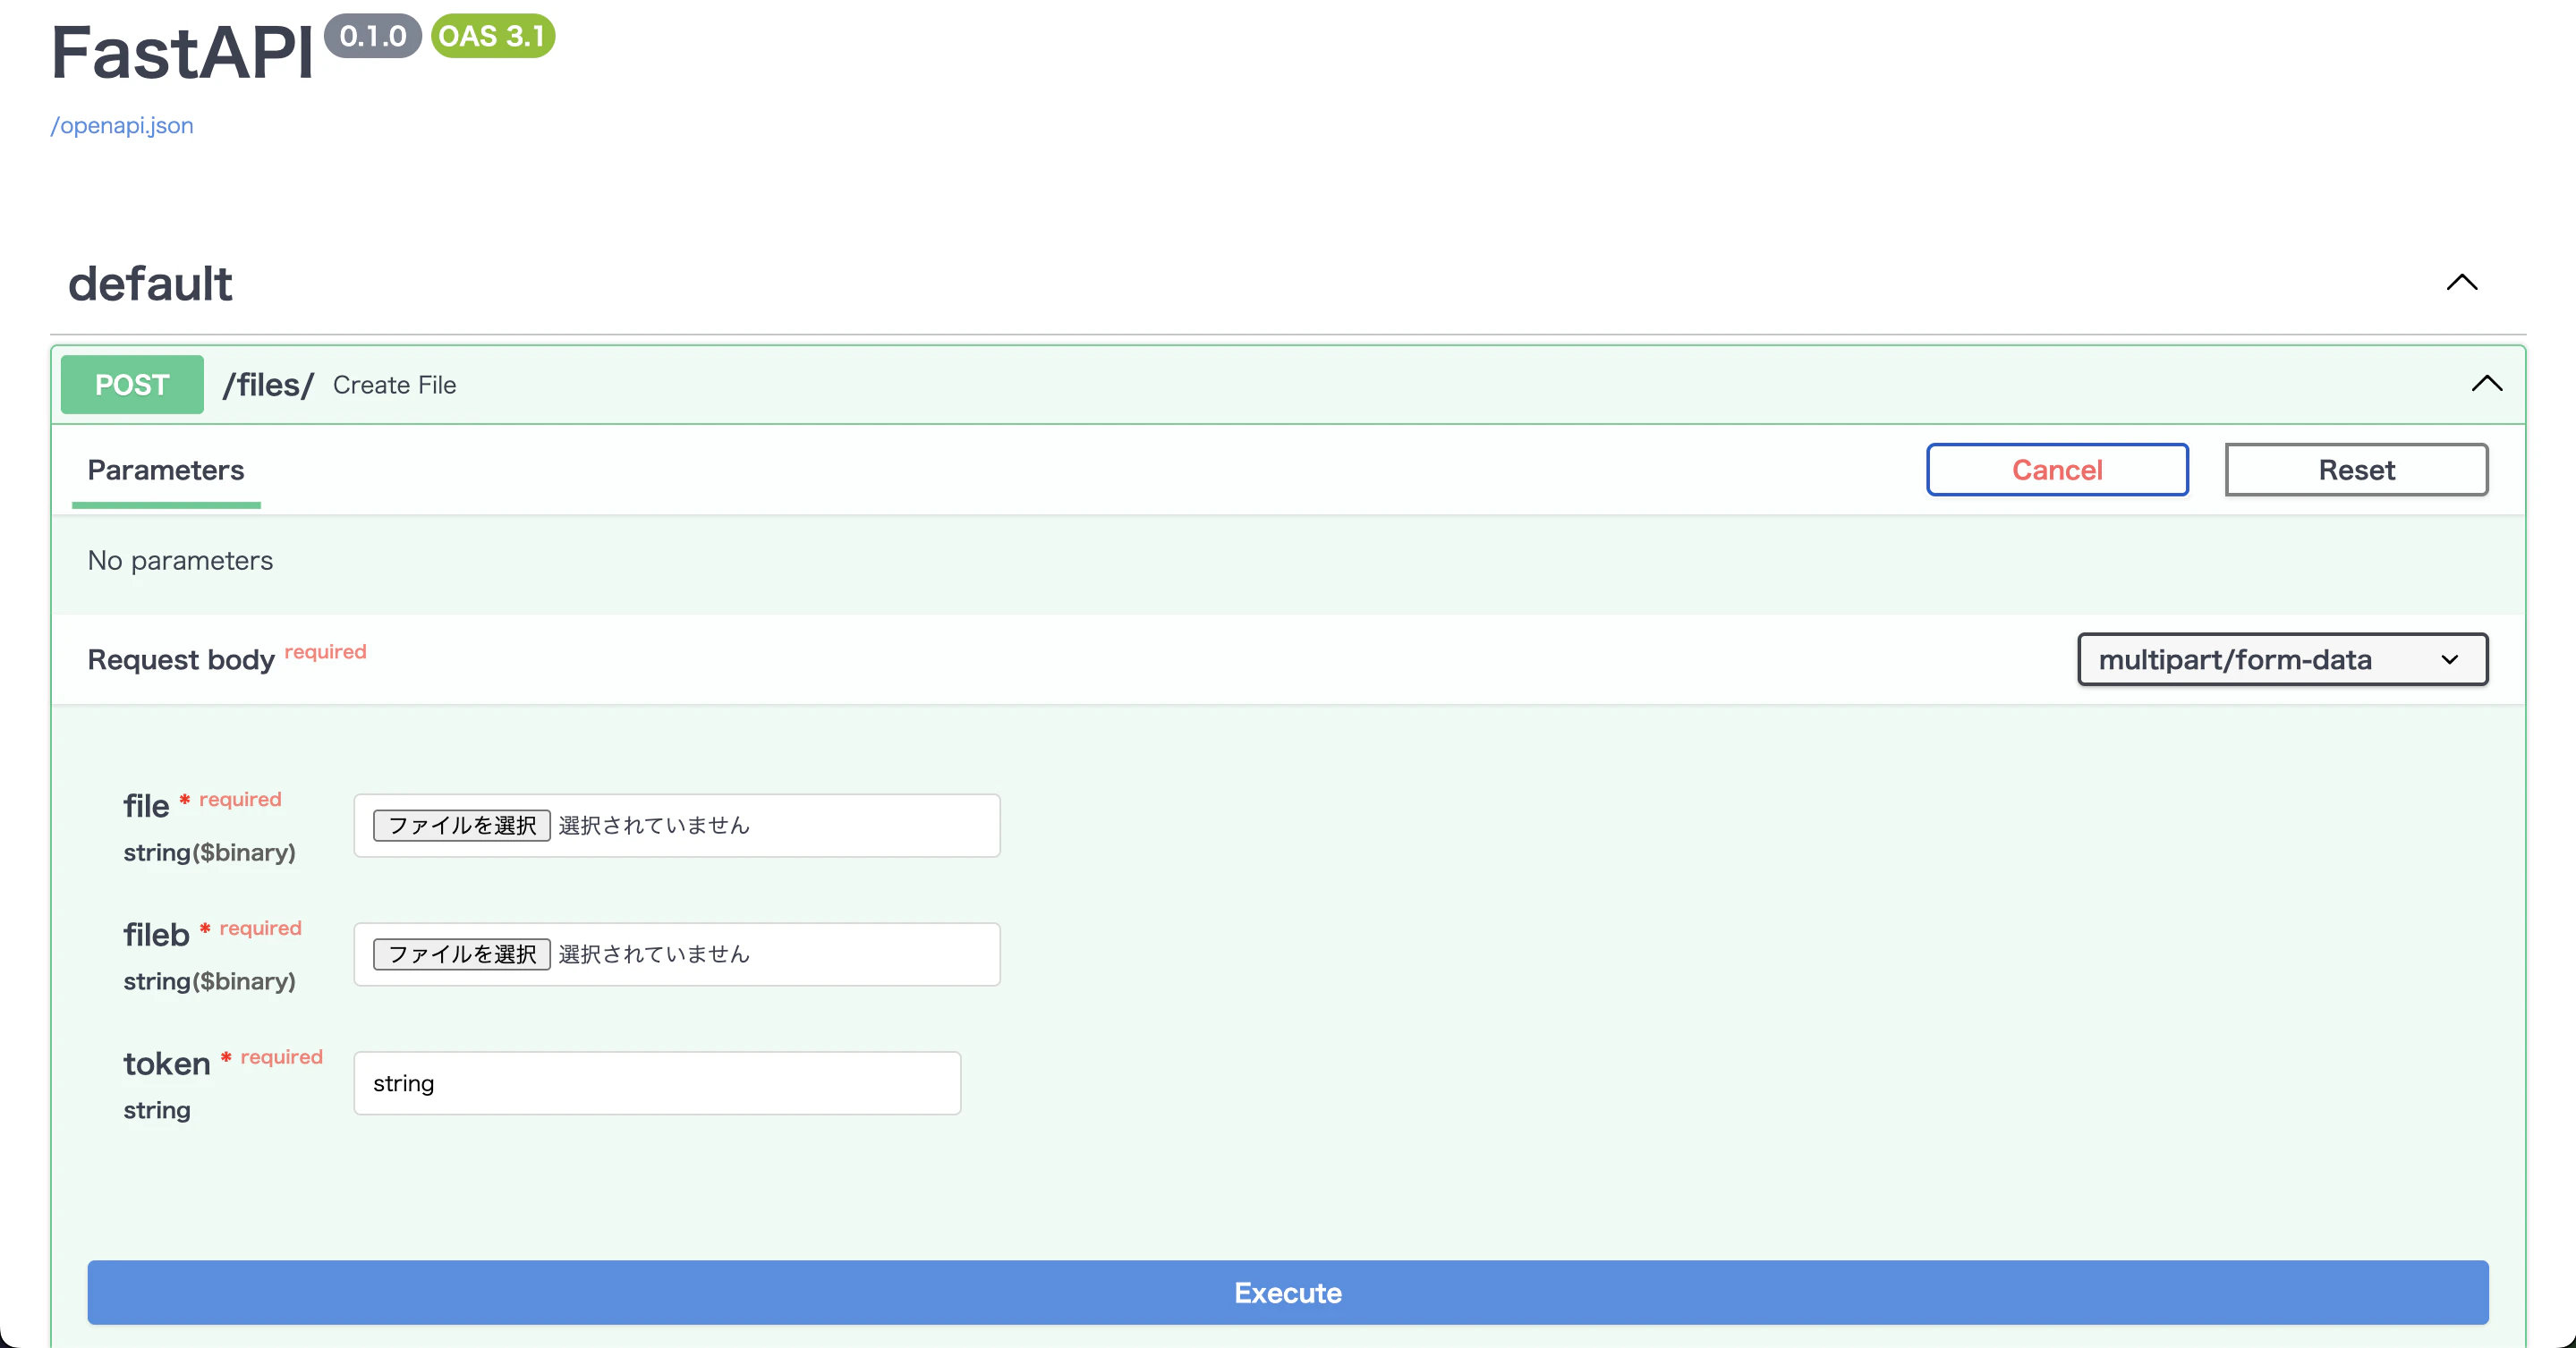2576x1348 pixels.
Task: Click the OAS 3.1 badge
Action: coord(492,36)
